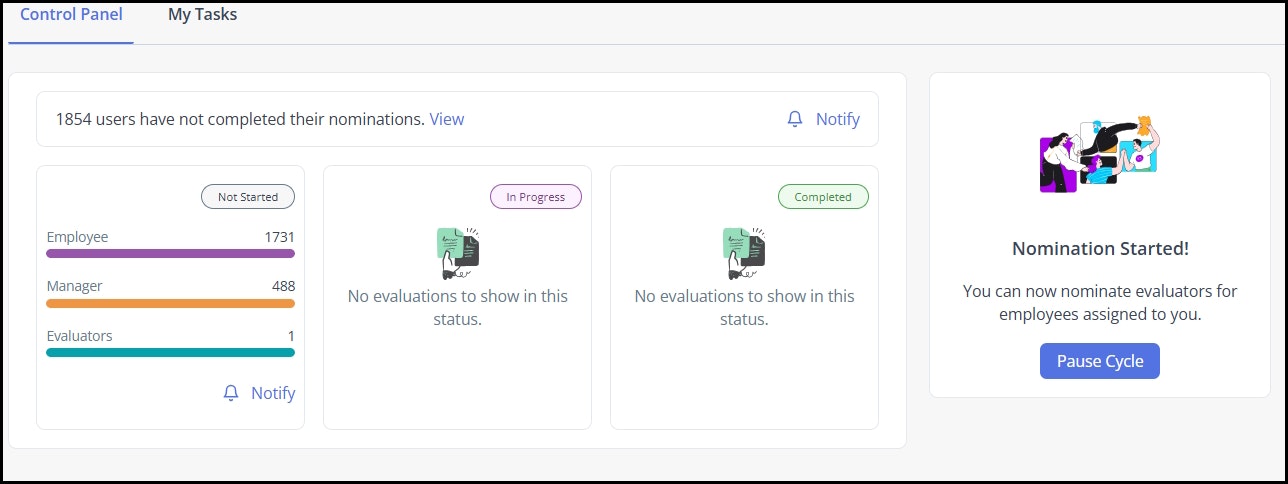Open View link for incomplete nominations
1288x484 pixels.
click(x=447, y=119)
